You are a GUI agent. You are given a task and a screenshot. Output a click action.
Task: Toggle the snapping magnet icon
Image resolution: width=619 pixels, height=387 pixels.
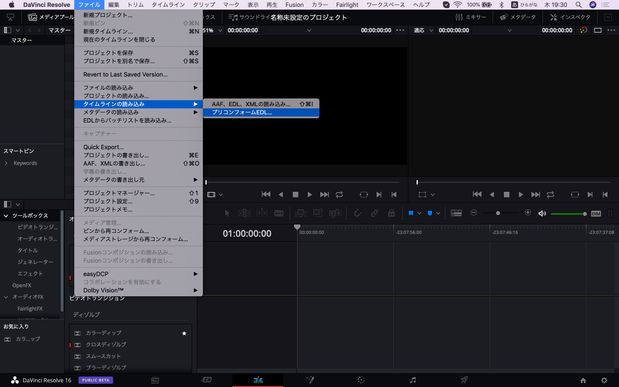coord(357,213)
